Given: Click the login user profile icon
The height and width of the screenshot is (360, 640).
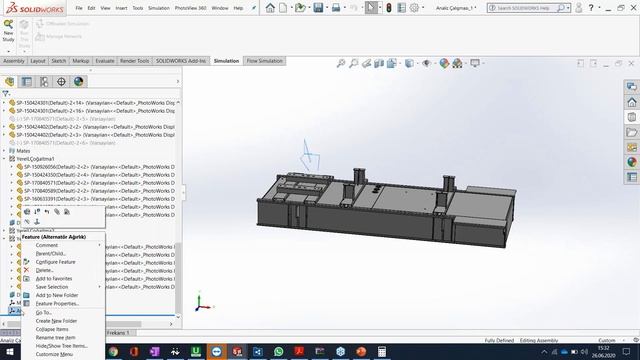Looking at the screenshot, I should 578,8.
